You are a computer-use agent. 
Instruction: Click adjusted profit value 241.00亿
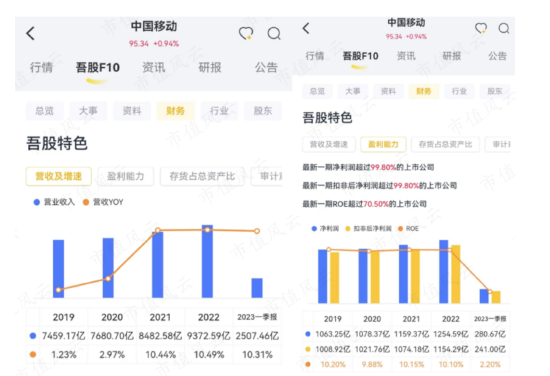coord(490,349)
